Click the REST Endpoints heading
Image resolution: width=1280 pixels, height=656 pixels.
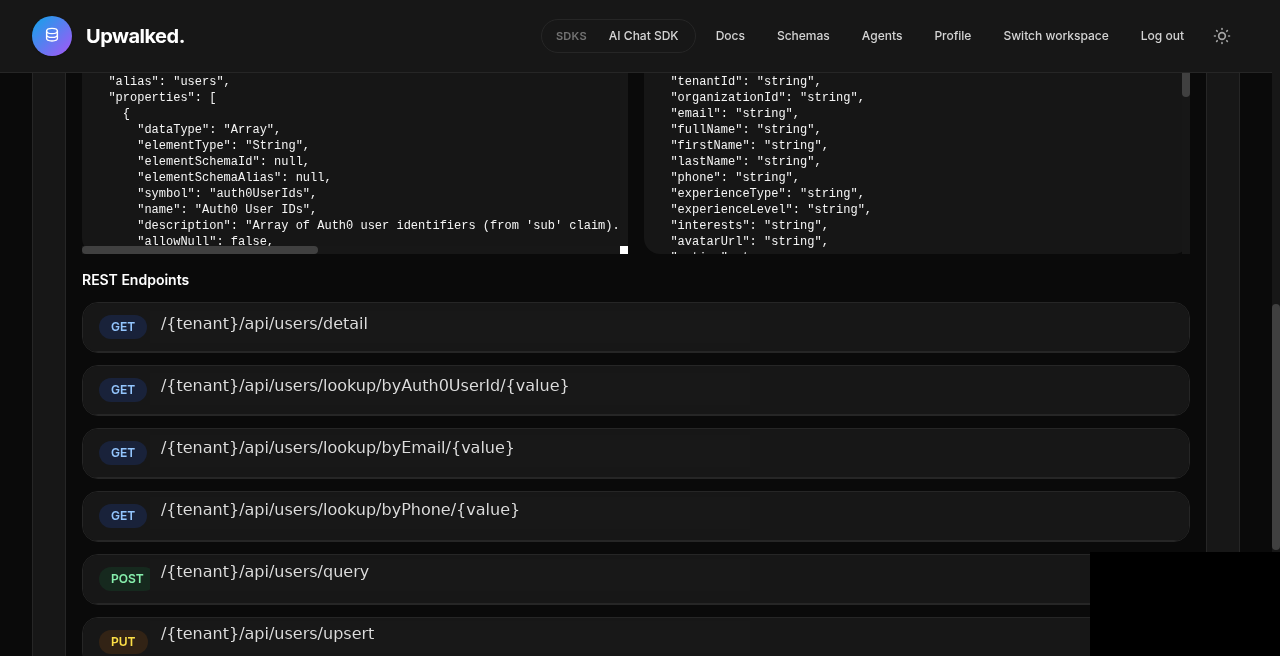pyautogui.click(x=135, y=280)
